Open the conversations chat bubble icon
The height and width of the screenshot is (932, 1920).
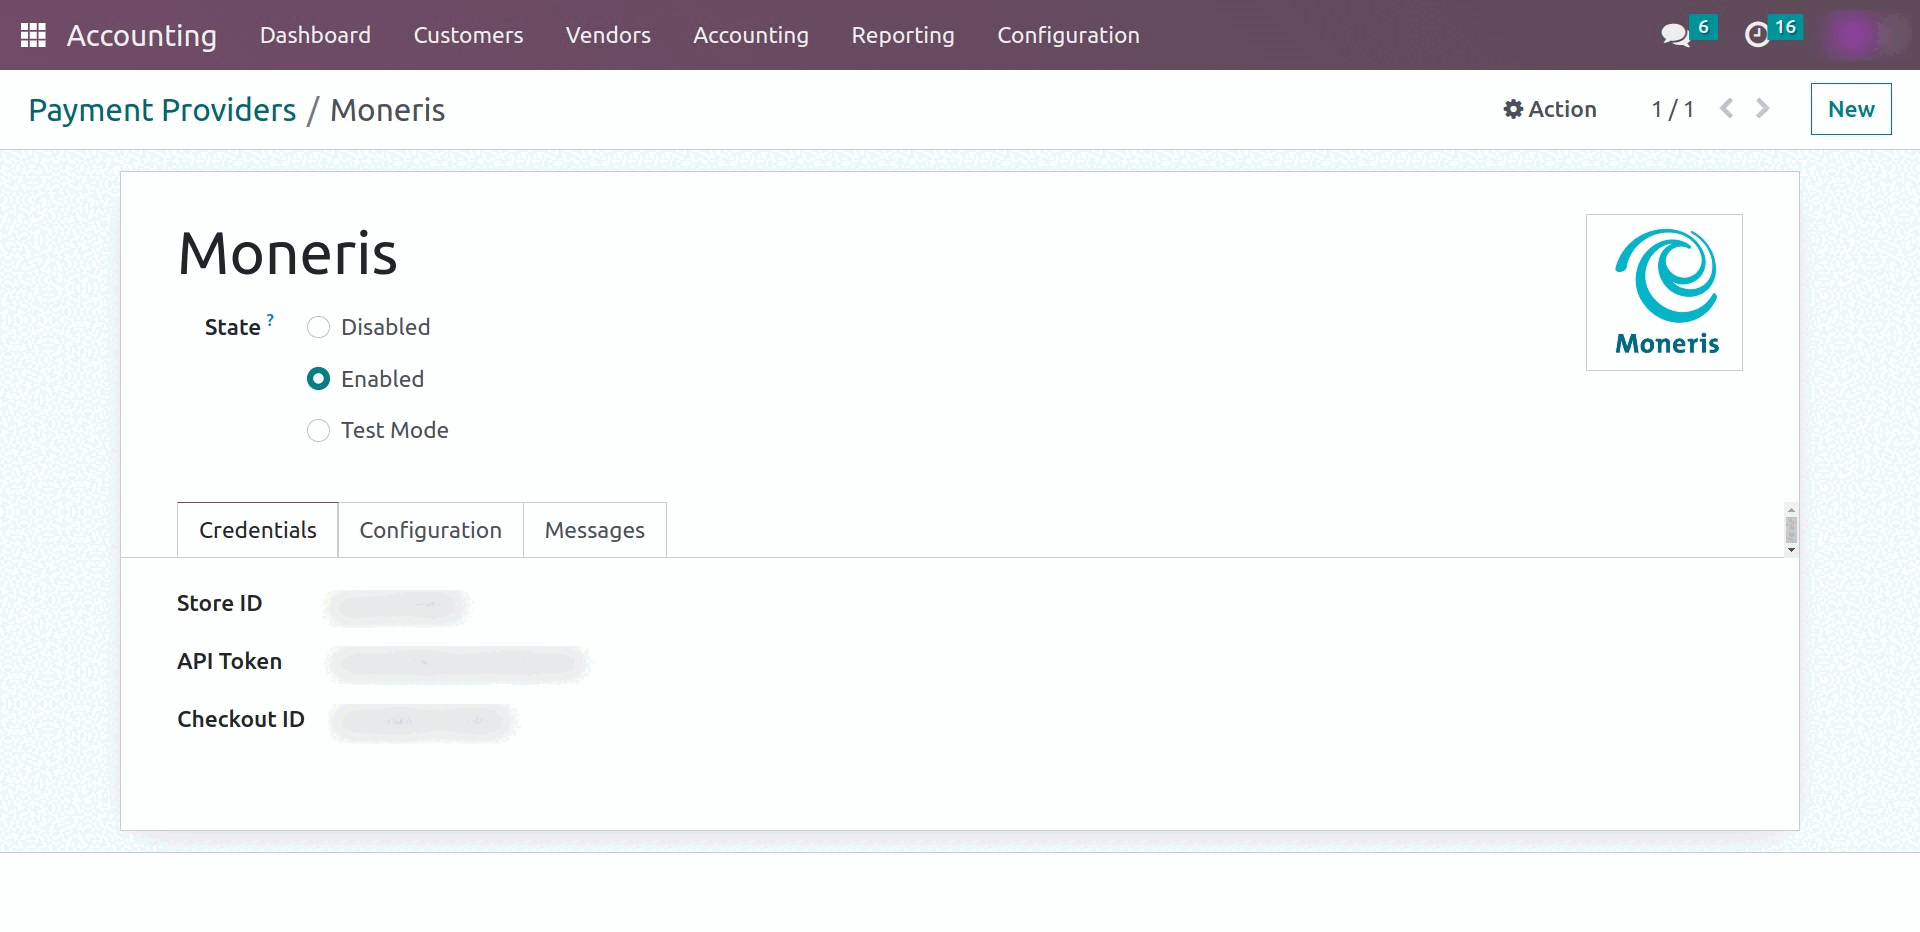1675,35
